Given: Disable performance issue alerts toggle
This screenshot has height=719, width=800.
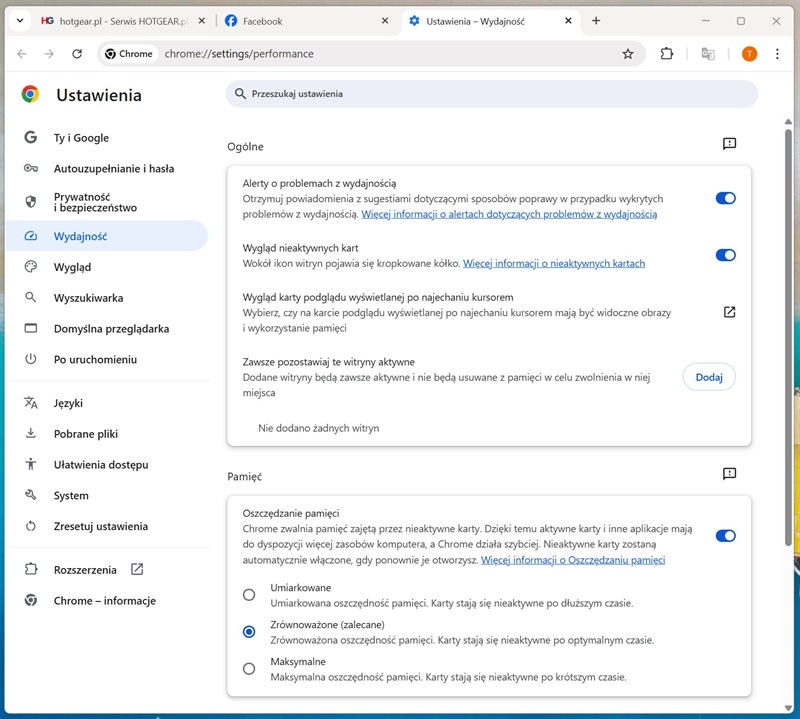Looking at the screenshot, I should point(725,198).
